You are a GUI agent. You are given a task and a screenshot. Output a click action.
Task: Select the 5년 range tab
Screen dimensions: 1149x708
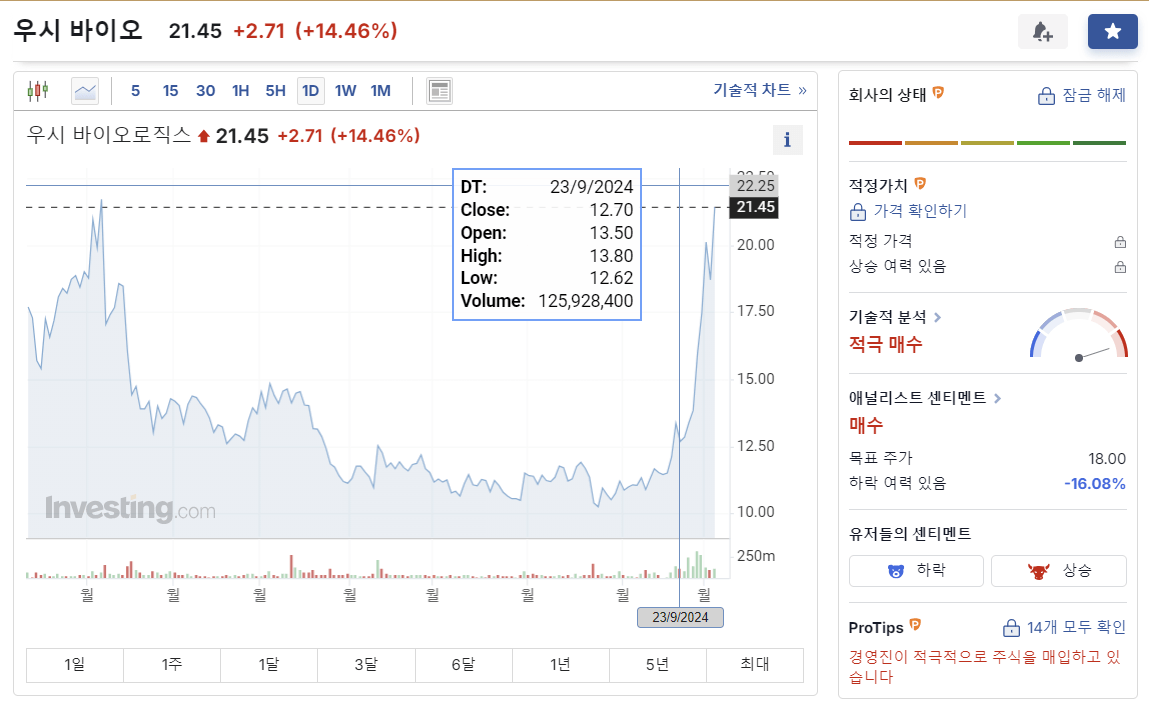point(657,665)
